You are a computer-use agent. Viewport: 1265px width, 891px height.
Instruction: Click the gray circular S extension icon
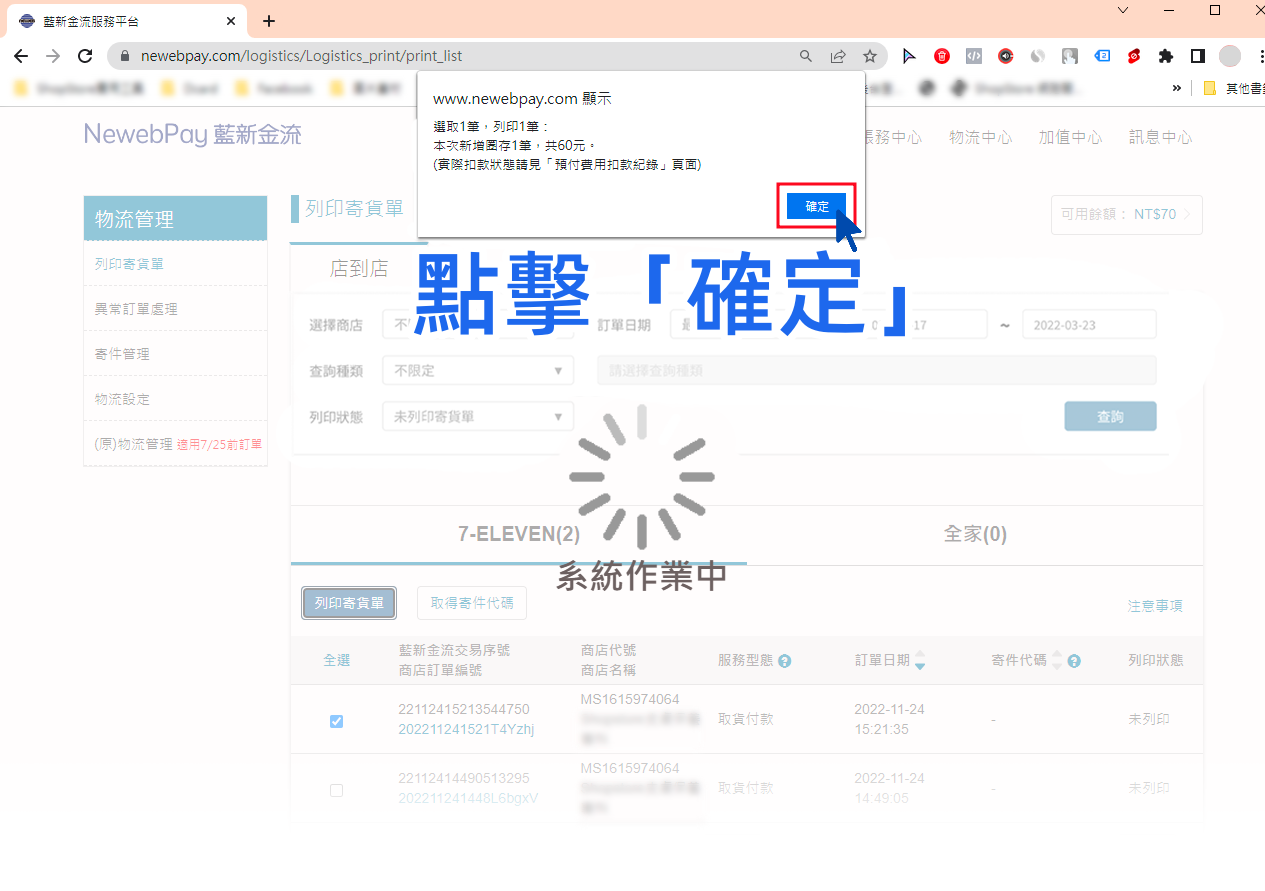(x=1038, y=56)
